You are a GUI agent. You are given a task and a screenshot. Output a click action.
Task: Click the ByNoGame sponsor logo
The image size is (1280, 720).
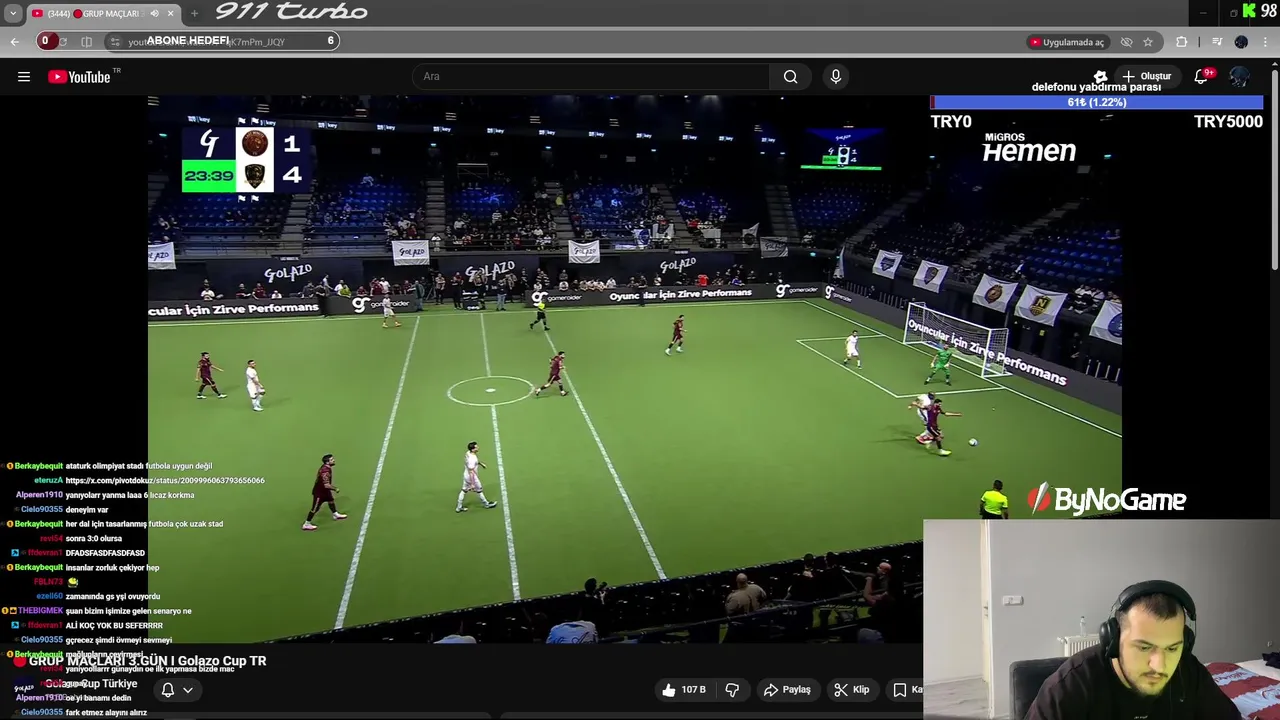point(1107,499)
